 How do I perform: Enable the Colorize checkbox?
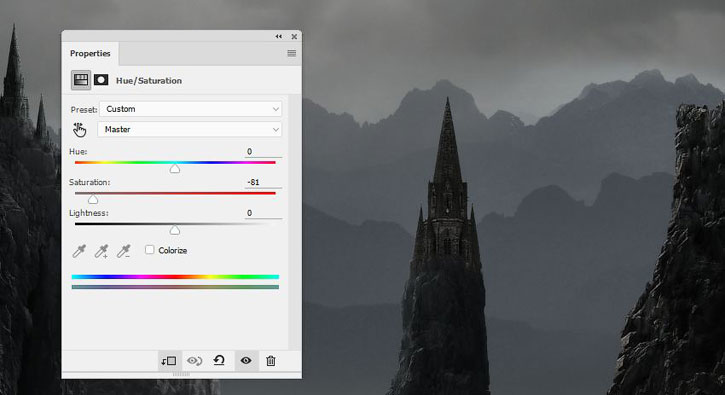coord(149,250)
